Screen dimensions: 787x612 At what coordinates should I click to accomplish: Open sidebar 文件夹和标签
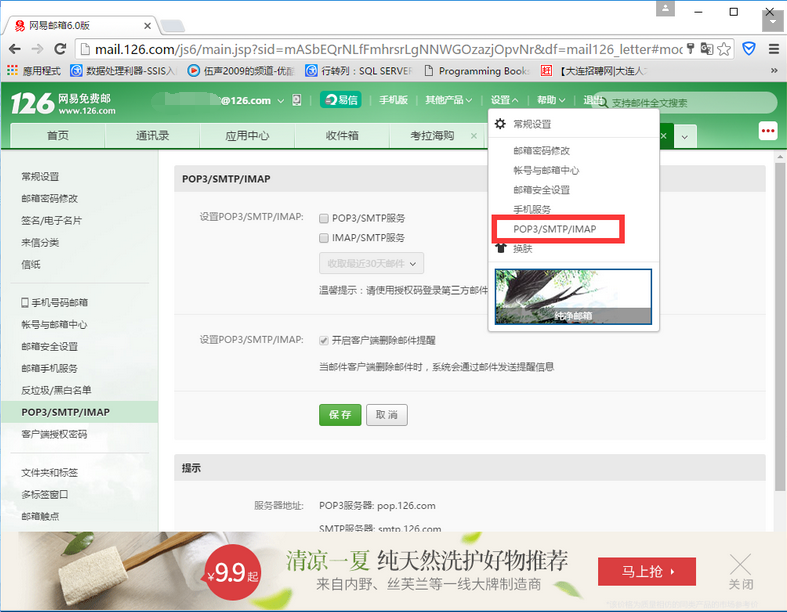tap(50, 472)
